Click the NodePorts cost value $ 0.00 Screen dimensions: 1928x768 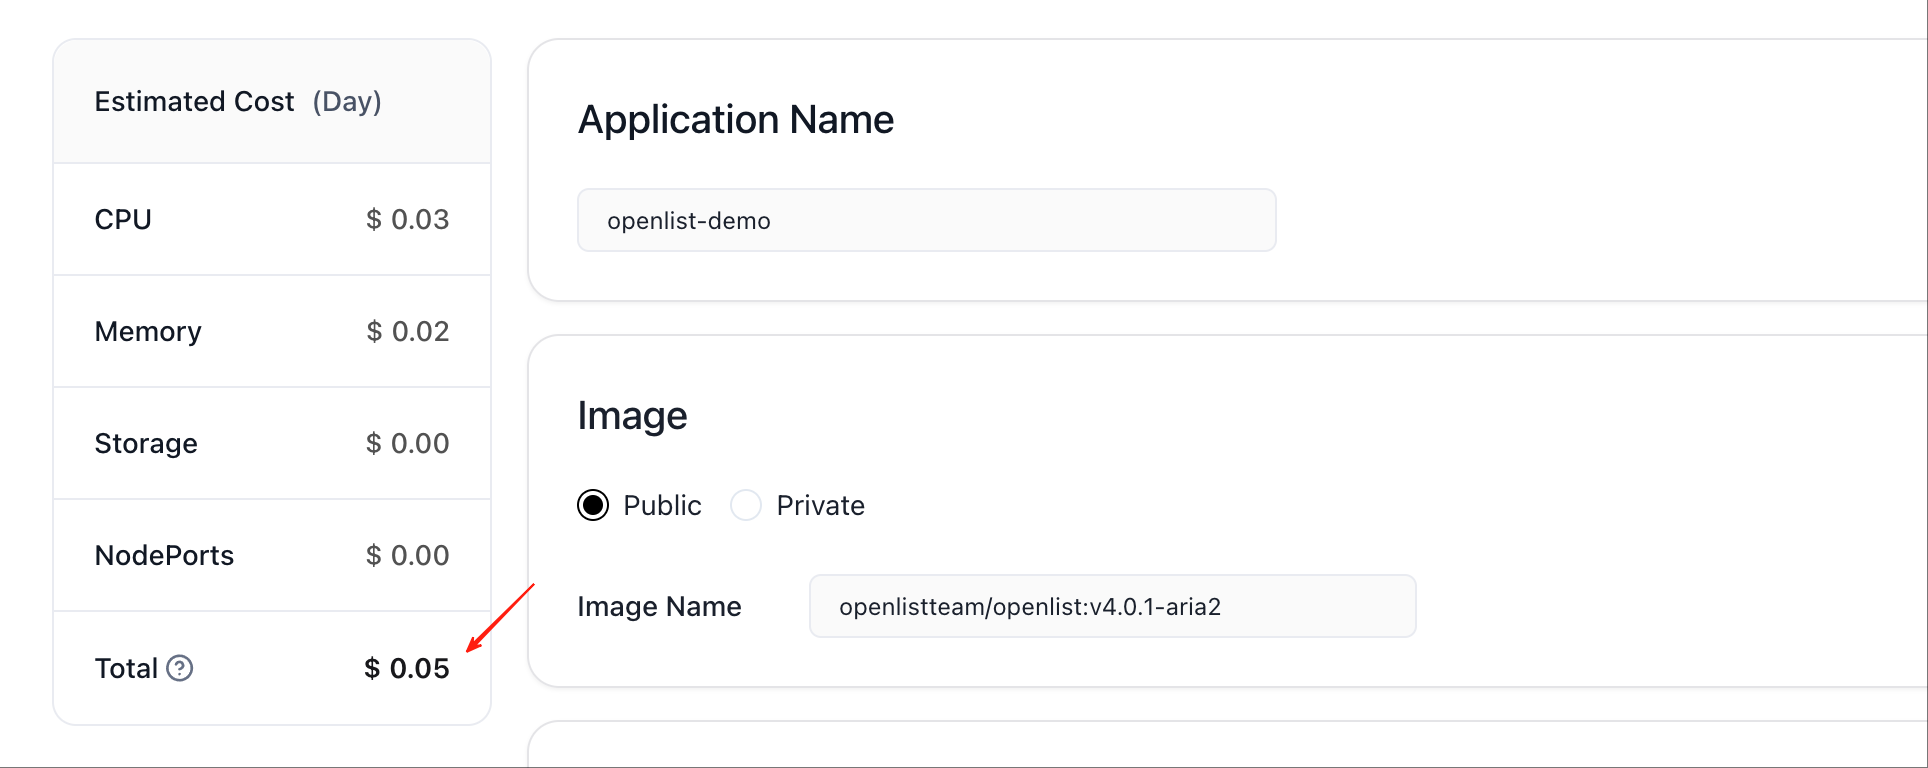click(x=407, y=555)
